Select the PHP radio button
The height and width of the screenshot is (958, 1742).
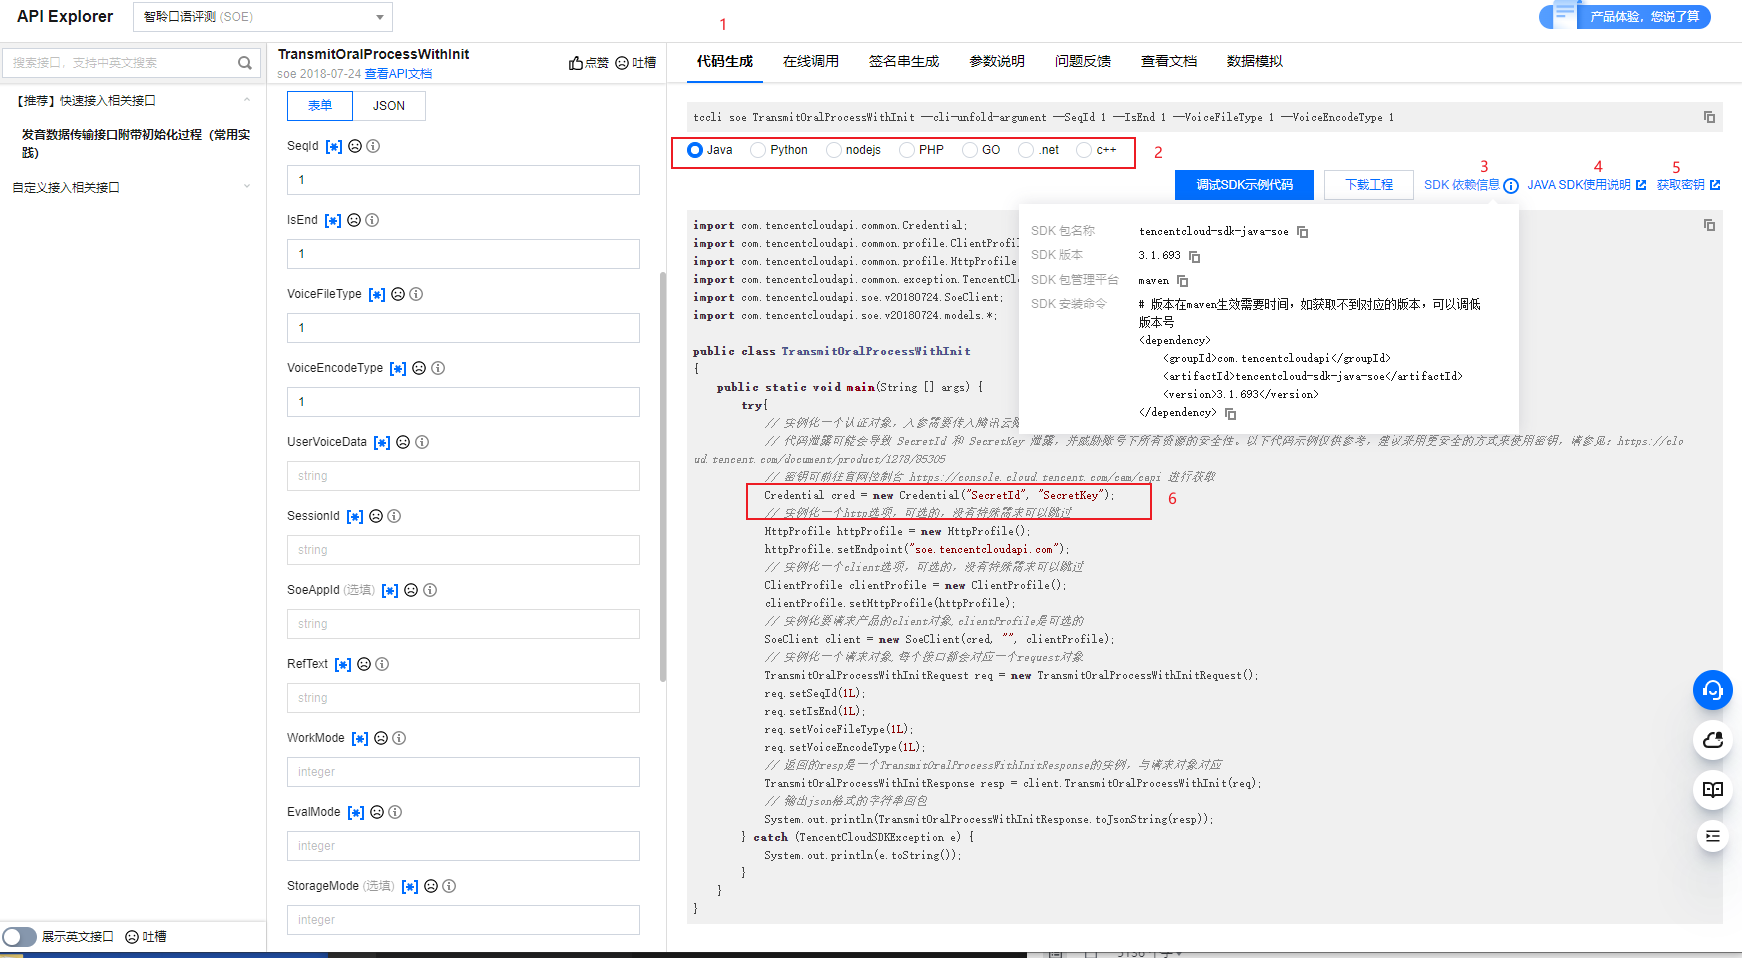tap(907, 150)
